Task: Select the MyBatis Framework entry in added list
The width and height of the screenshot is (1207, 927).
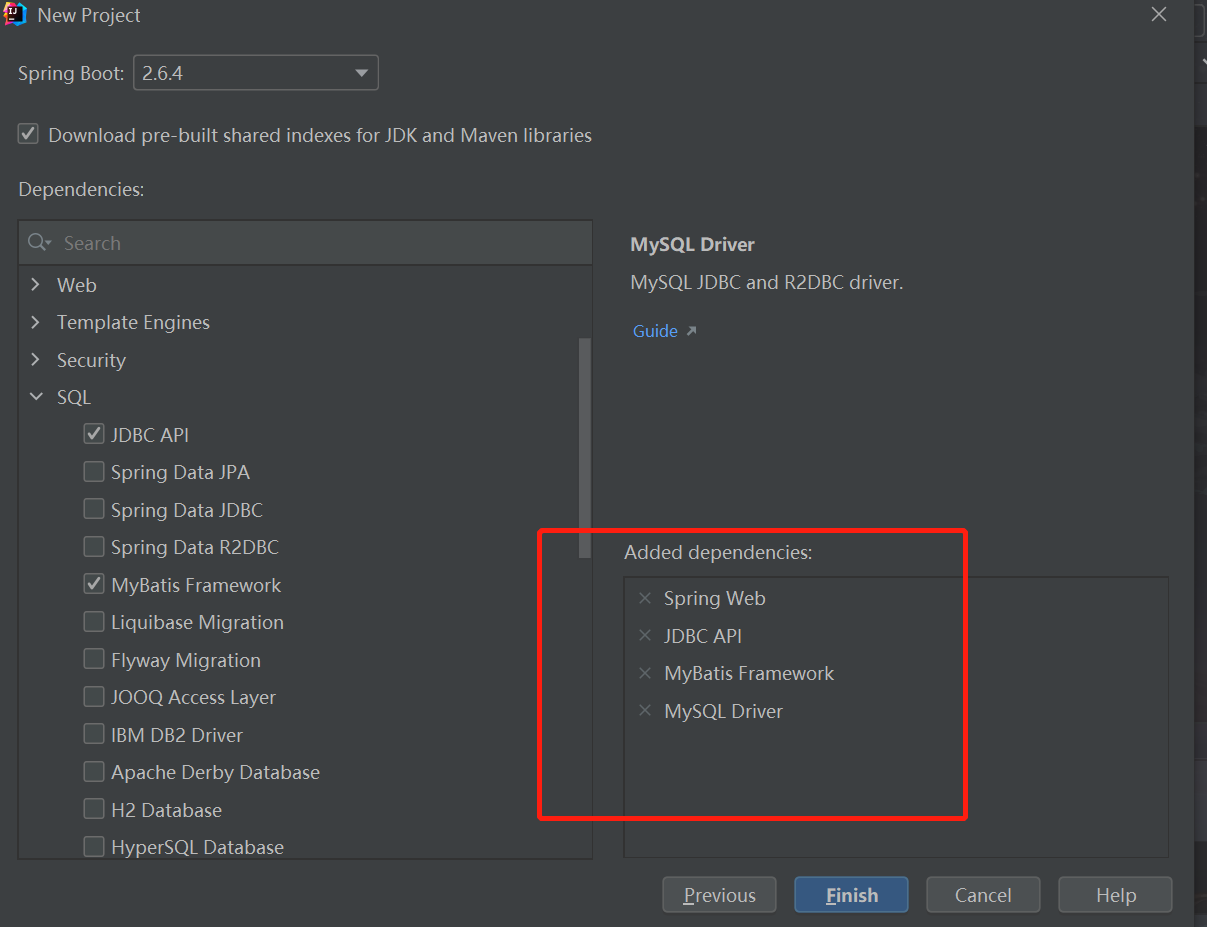Action: [x=749, y=673]
